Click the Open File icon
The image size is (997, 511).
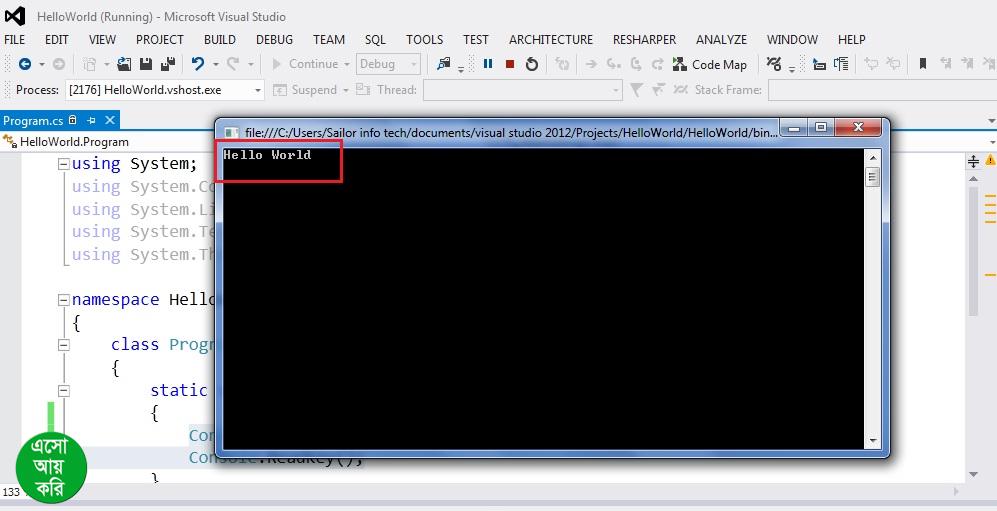[124, 64]
